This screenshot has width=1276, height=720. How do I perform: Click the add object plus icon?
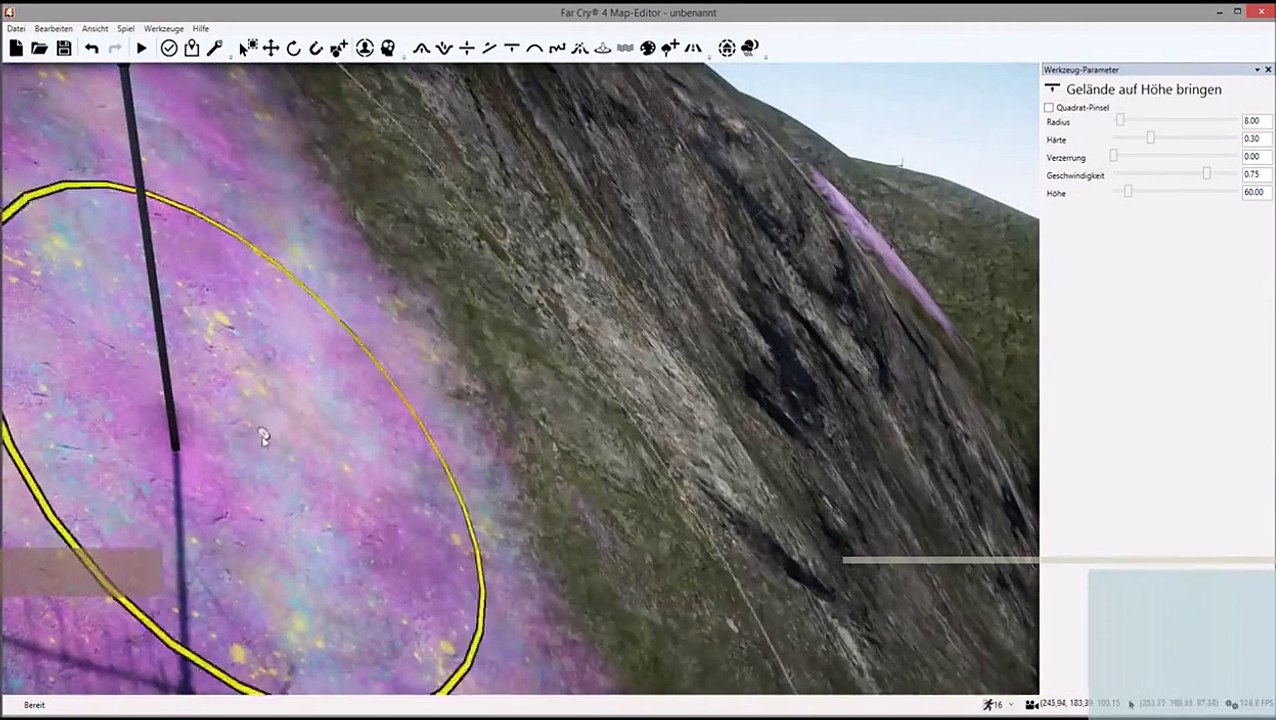[x=340, y=48]
